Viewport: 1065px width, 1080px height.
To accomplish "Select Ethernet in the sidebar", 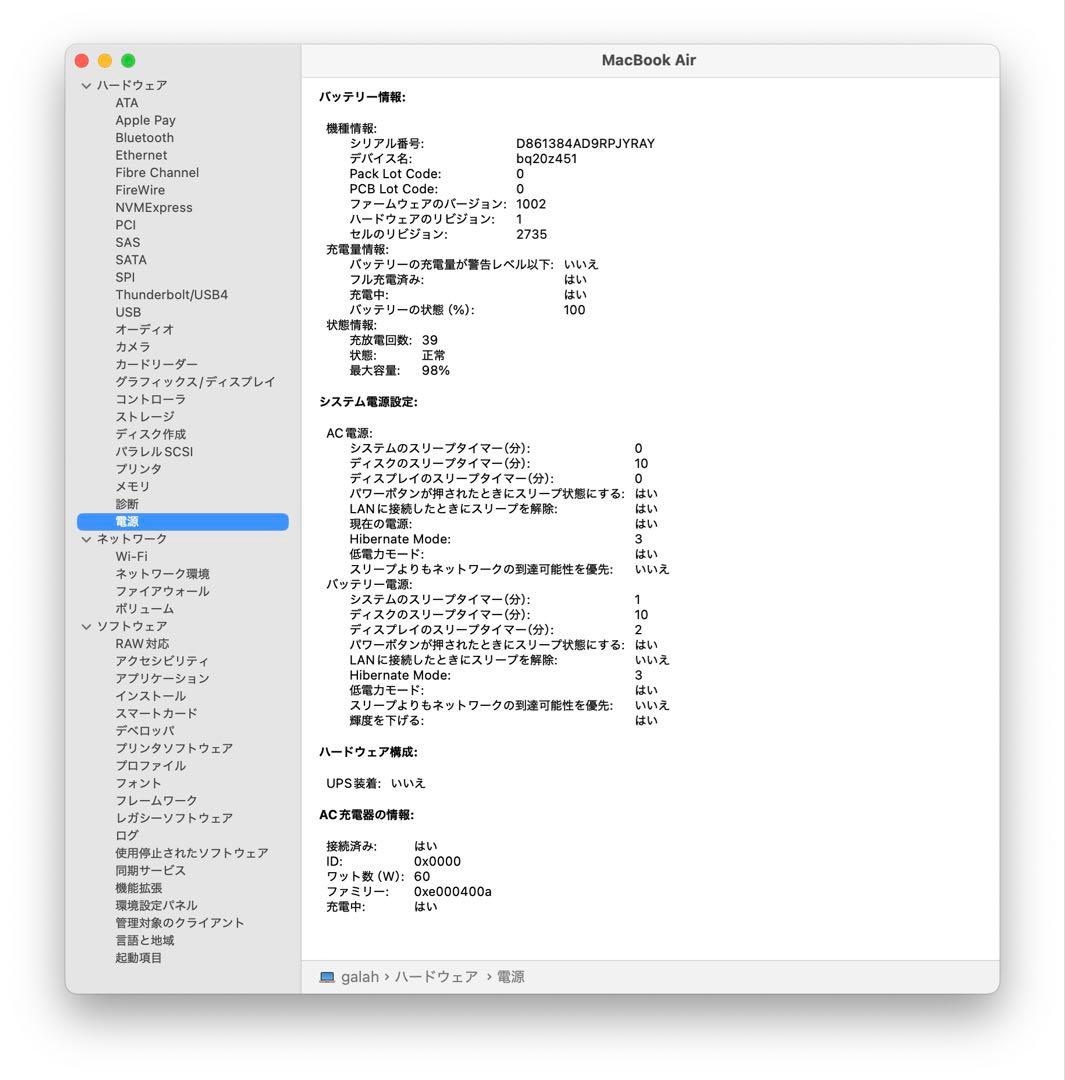I will [141, 155].
